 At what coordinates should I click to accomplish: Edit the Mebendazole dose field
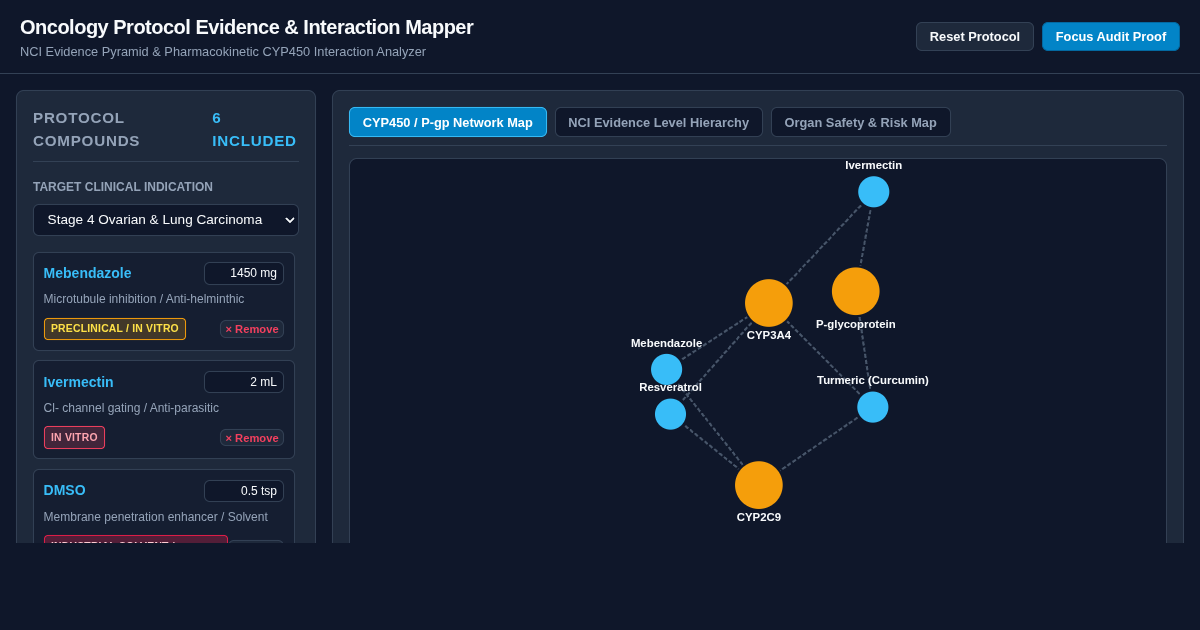[244, 273]
